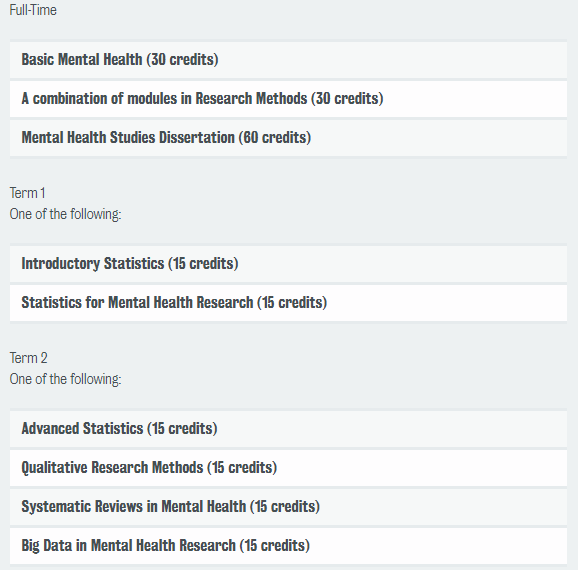
Task: Open the Research Methods combination module row
Action: point(288,99)
